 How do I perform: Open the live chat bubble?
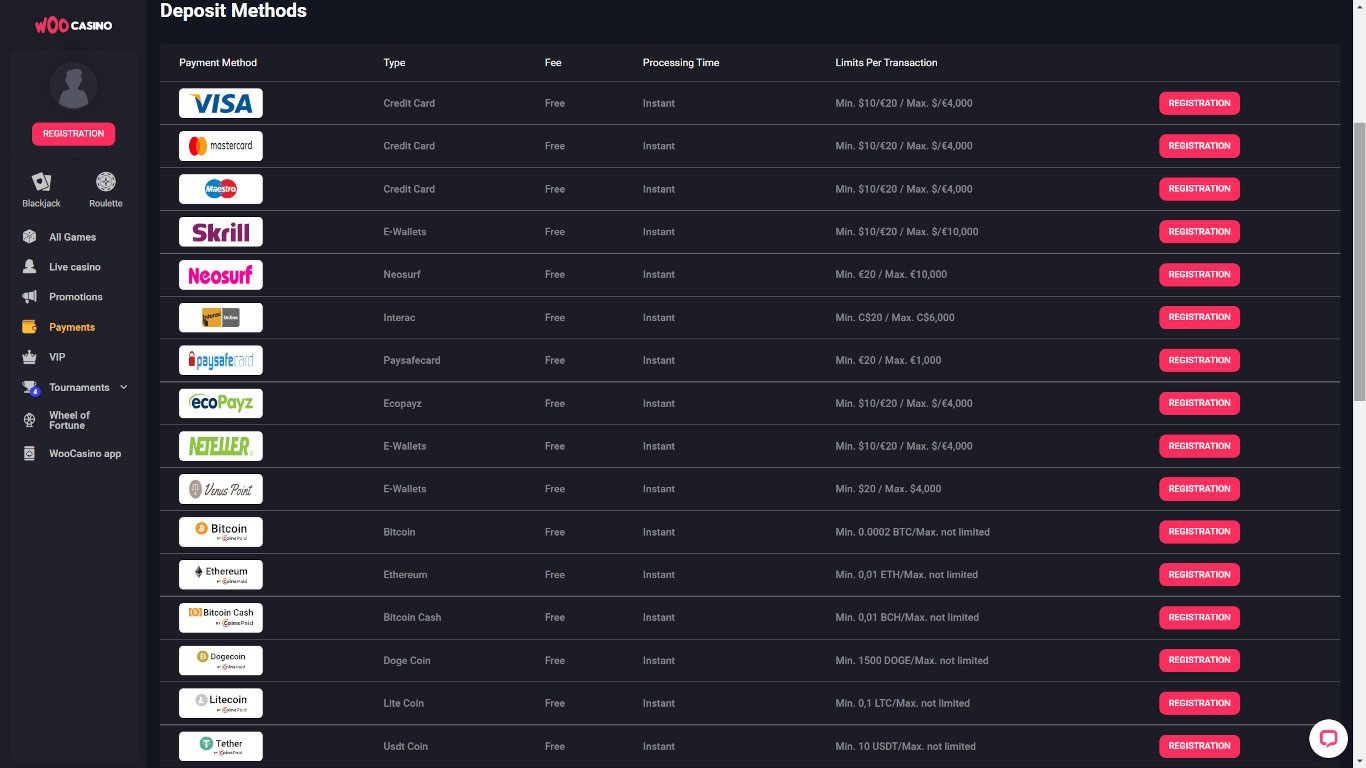point(1328,739)
